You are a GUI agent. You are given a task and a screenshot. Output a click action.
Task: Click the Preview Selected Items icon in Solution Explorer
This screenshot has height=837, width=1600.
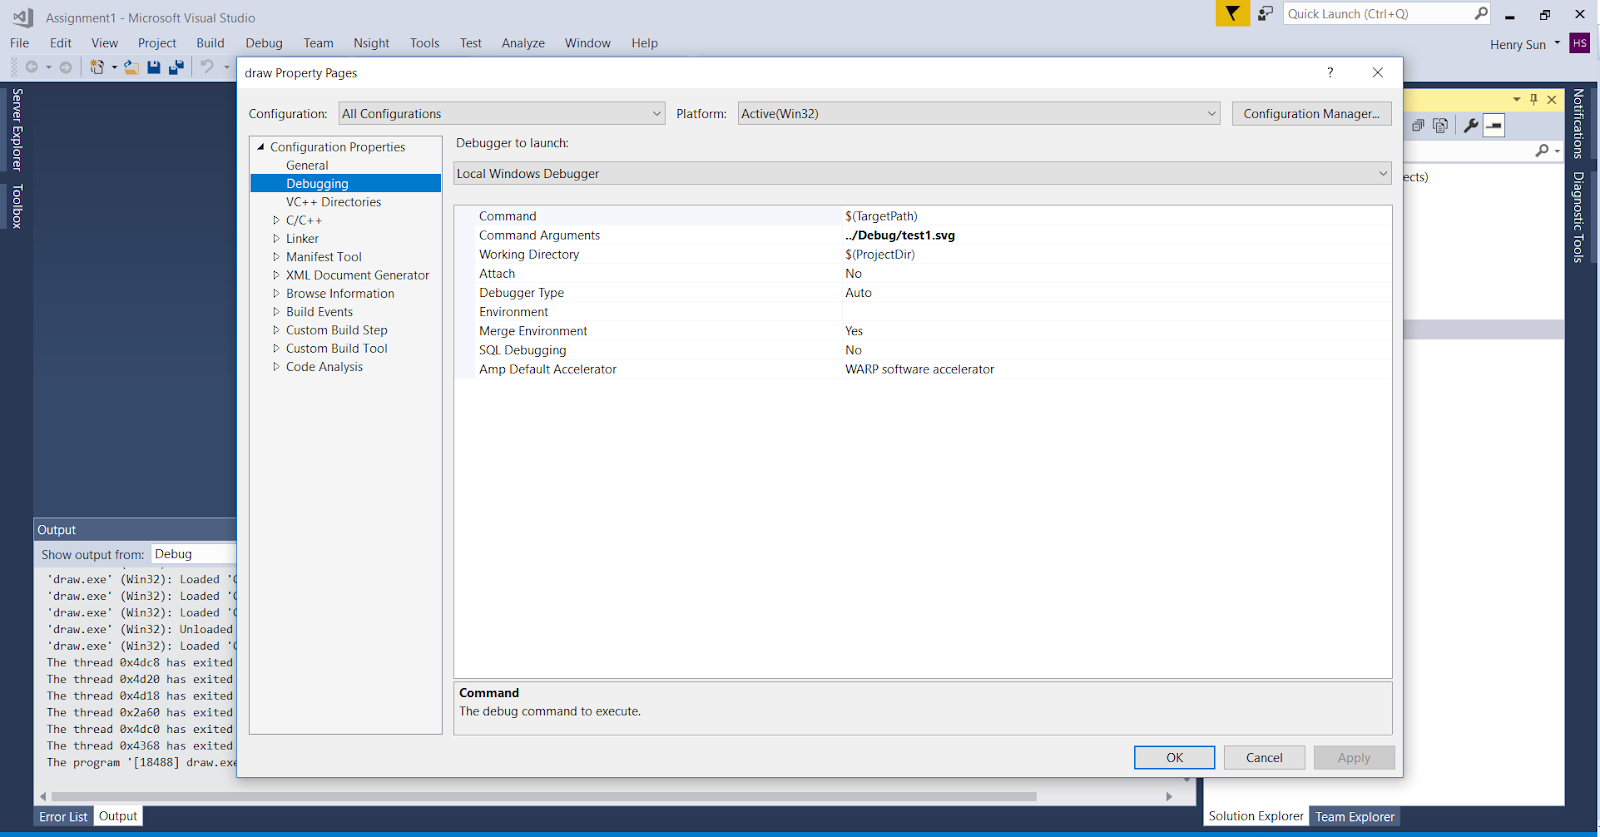pyautogui.click(x=1494, y=125)
